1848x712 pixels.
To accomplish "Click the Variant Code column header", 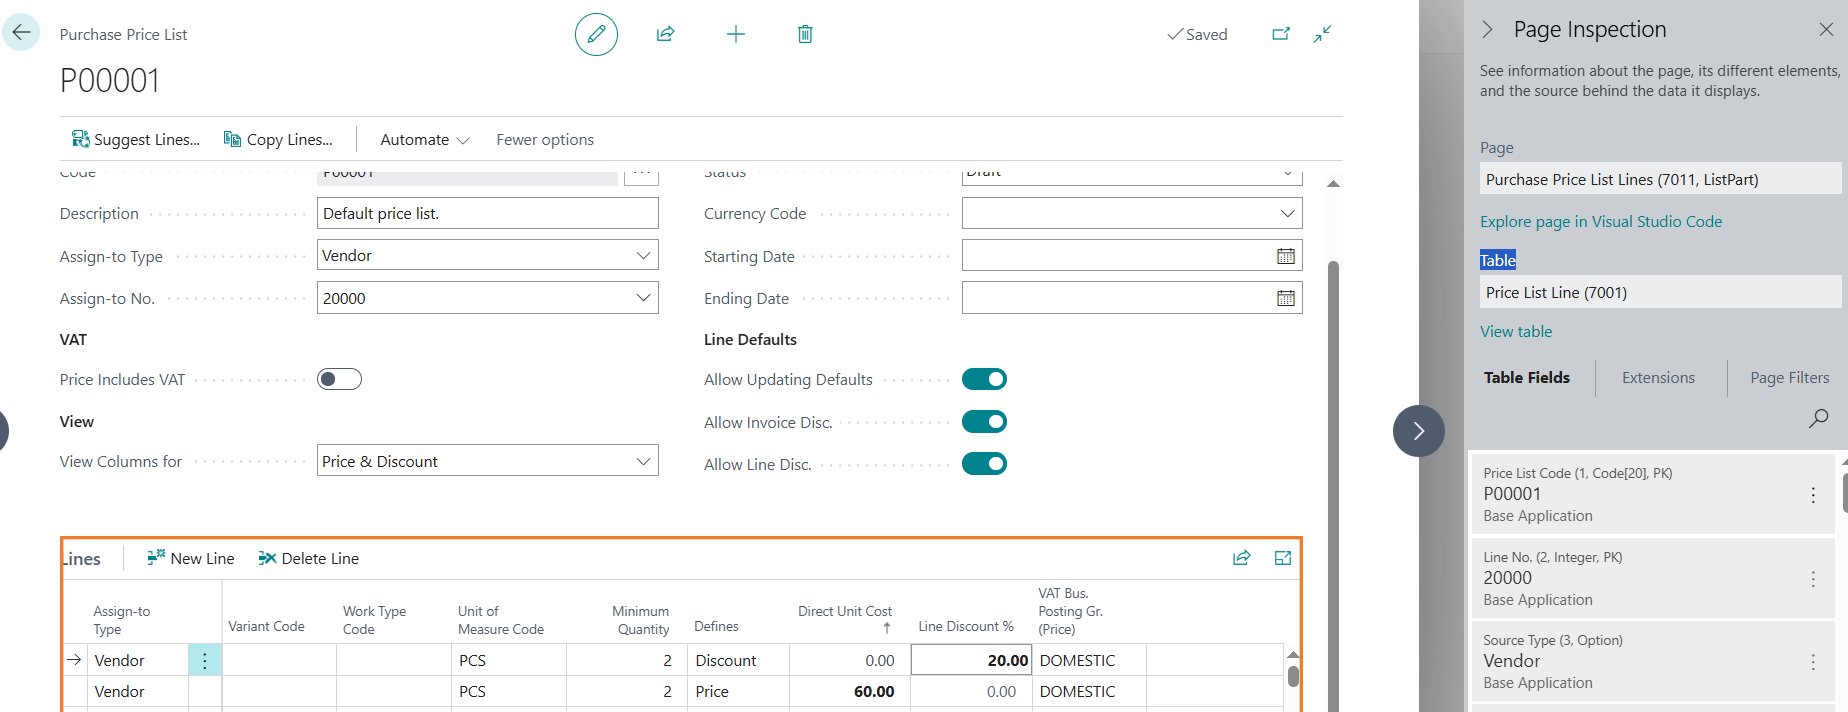I will tap(266, 626).
